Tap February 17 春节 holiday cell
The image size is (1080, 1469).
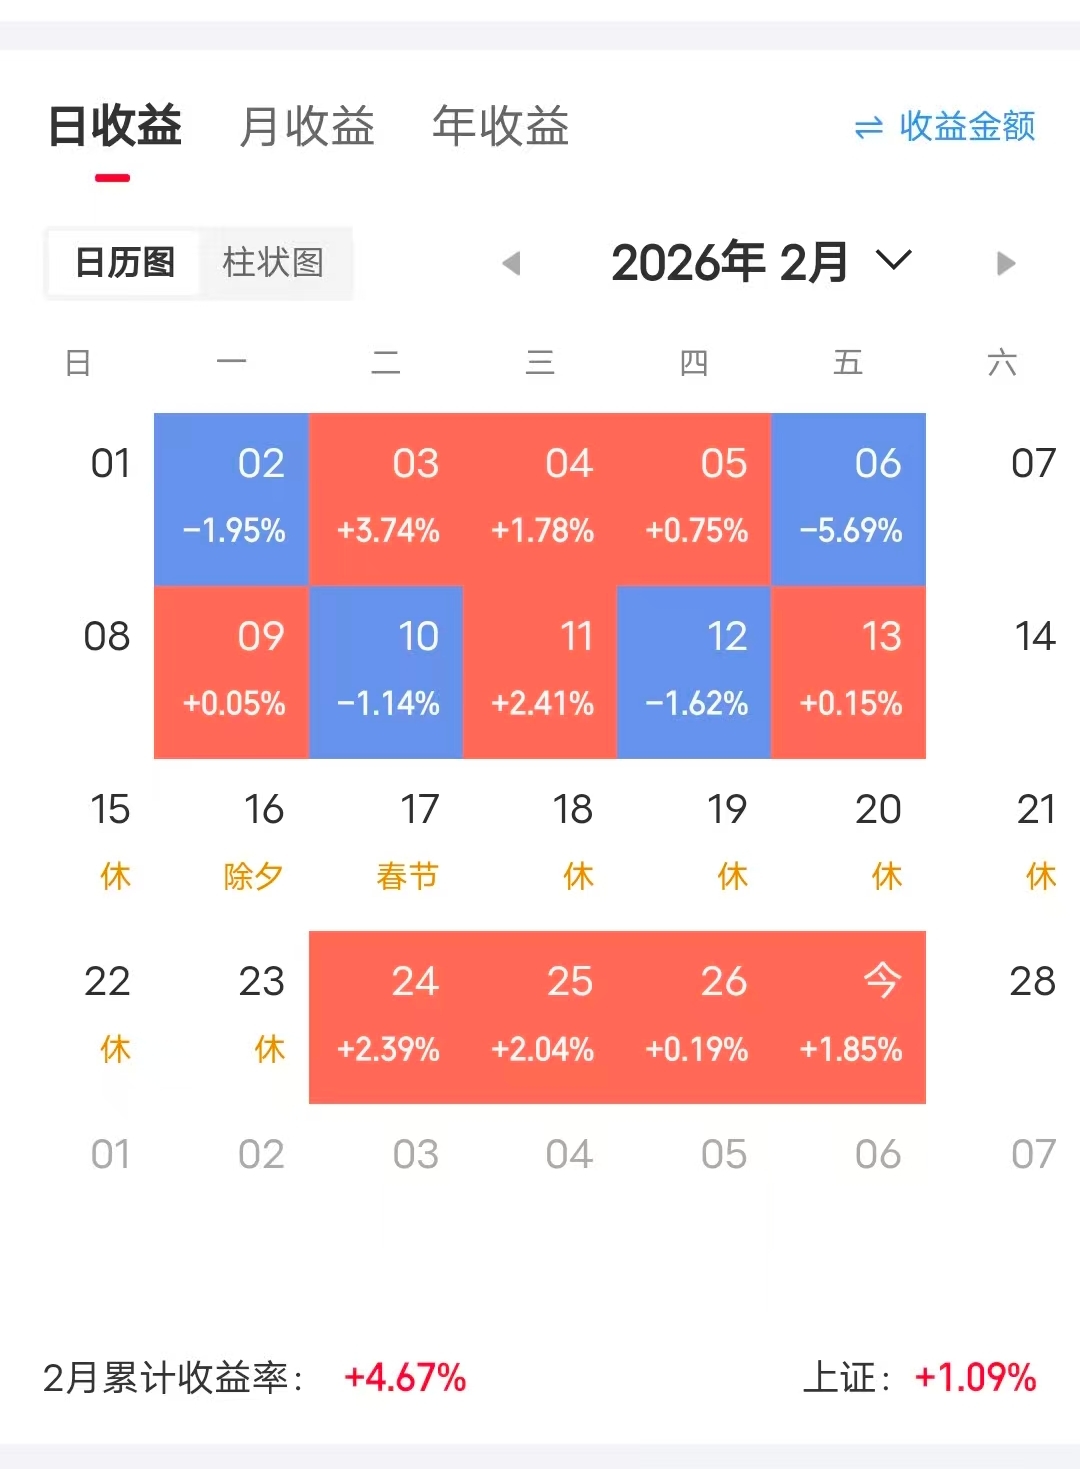point(386,844)
